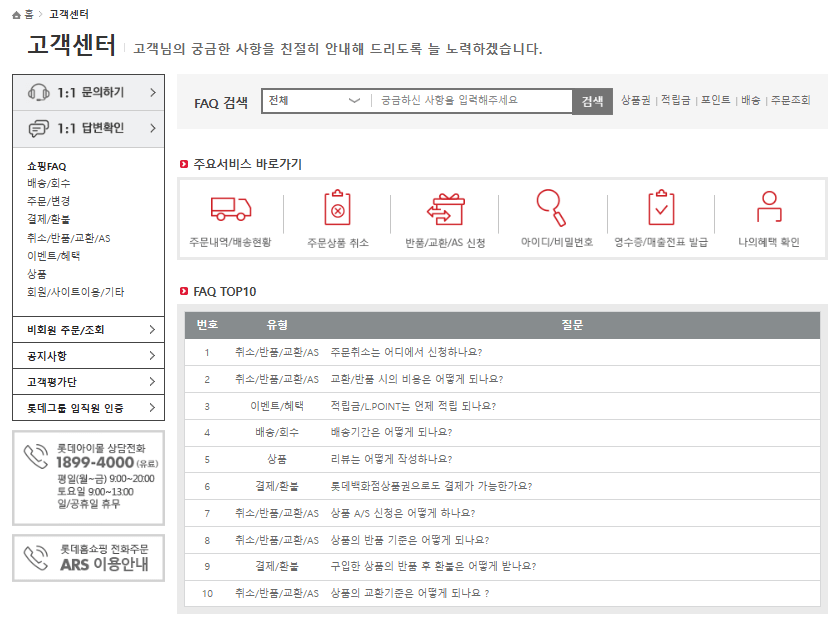Open the delivery truck icon 주문내역/배송현황
This screenshot has height=623, width=836.
tap(231, 209)
